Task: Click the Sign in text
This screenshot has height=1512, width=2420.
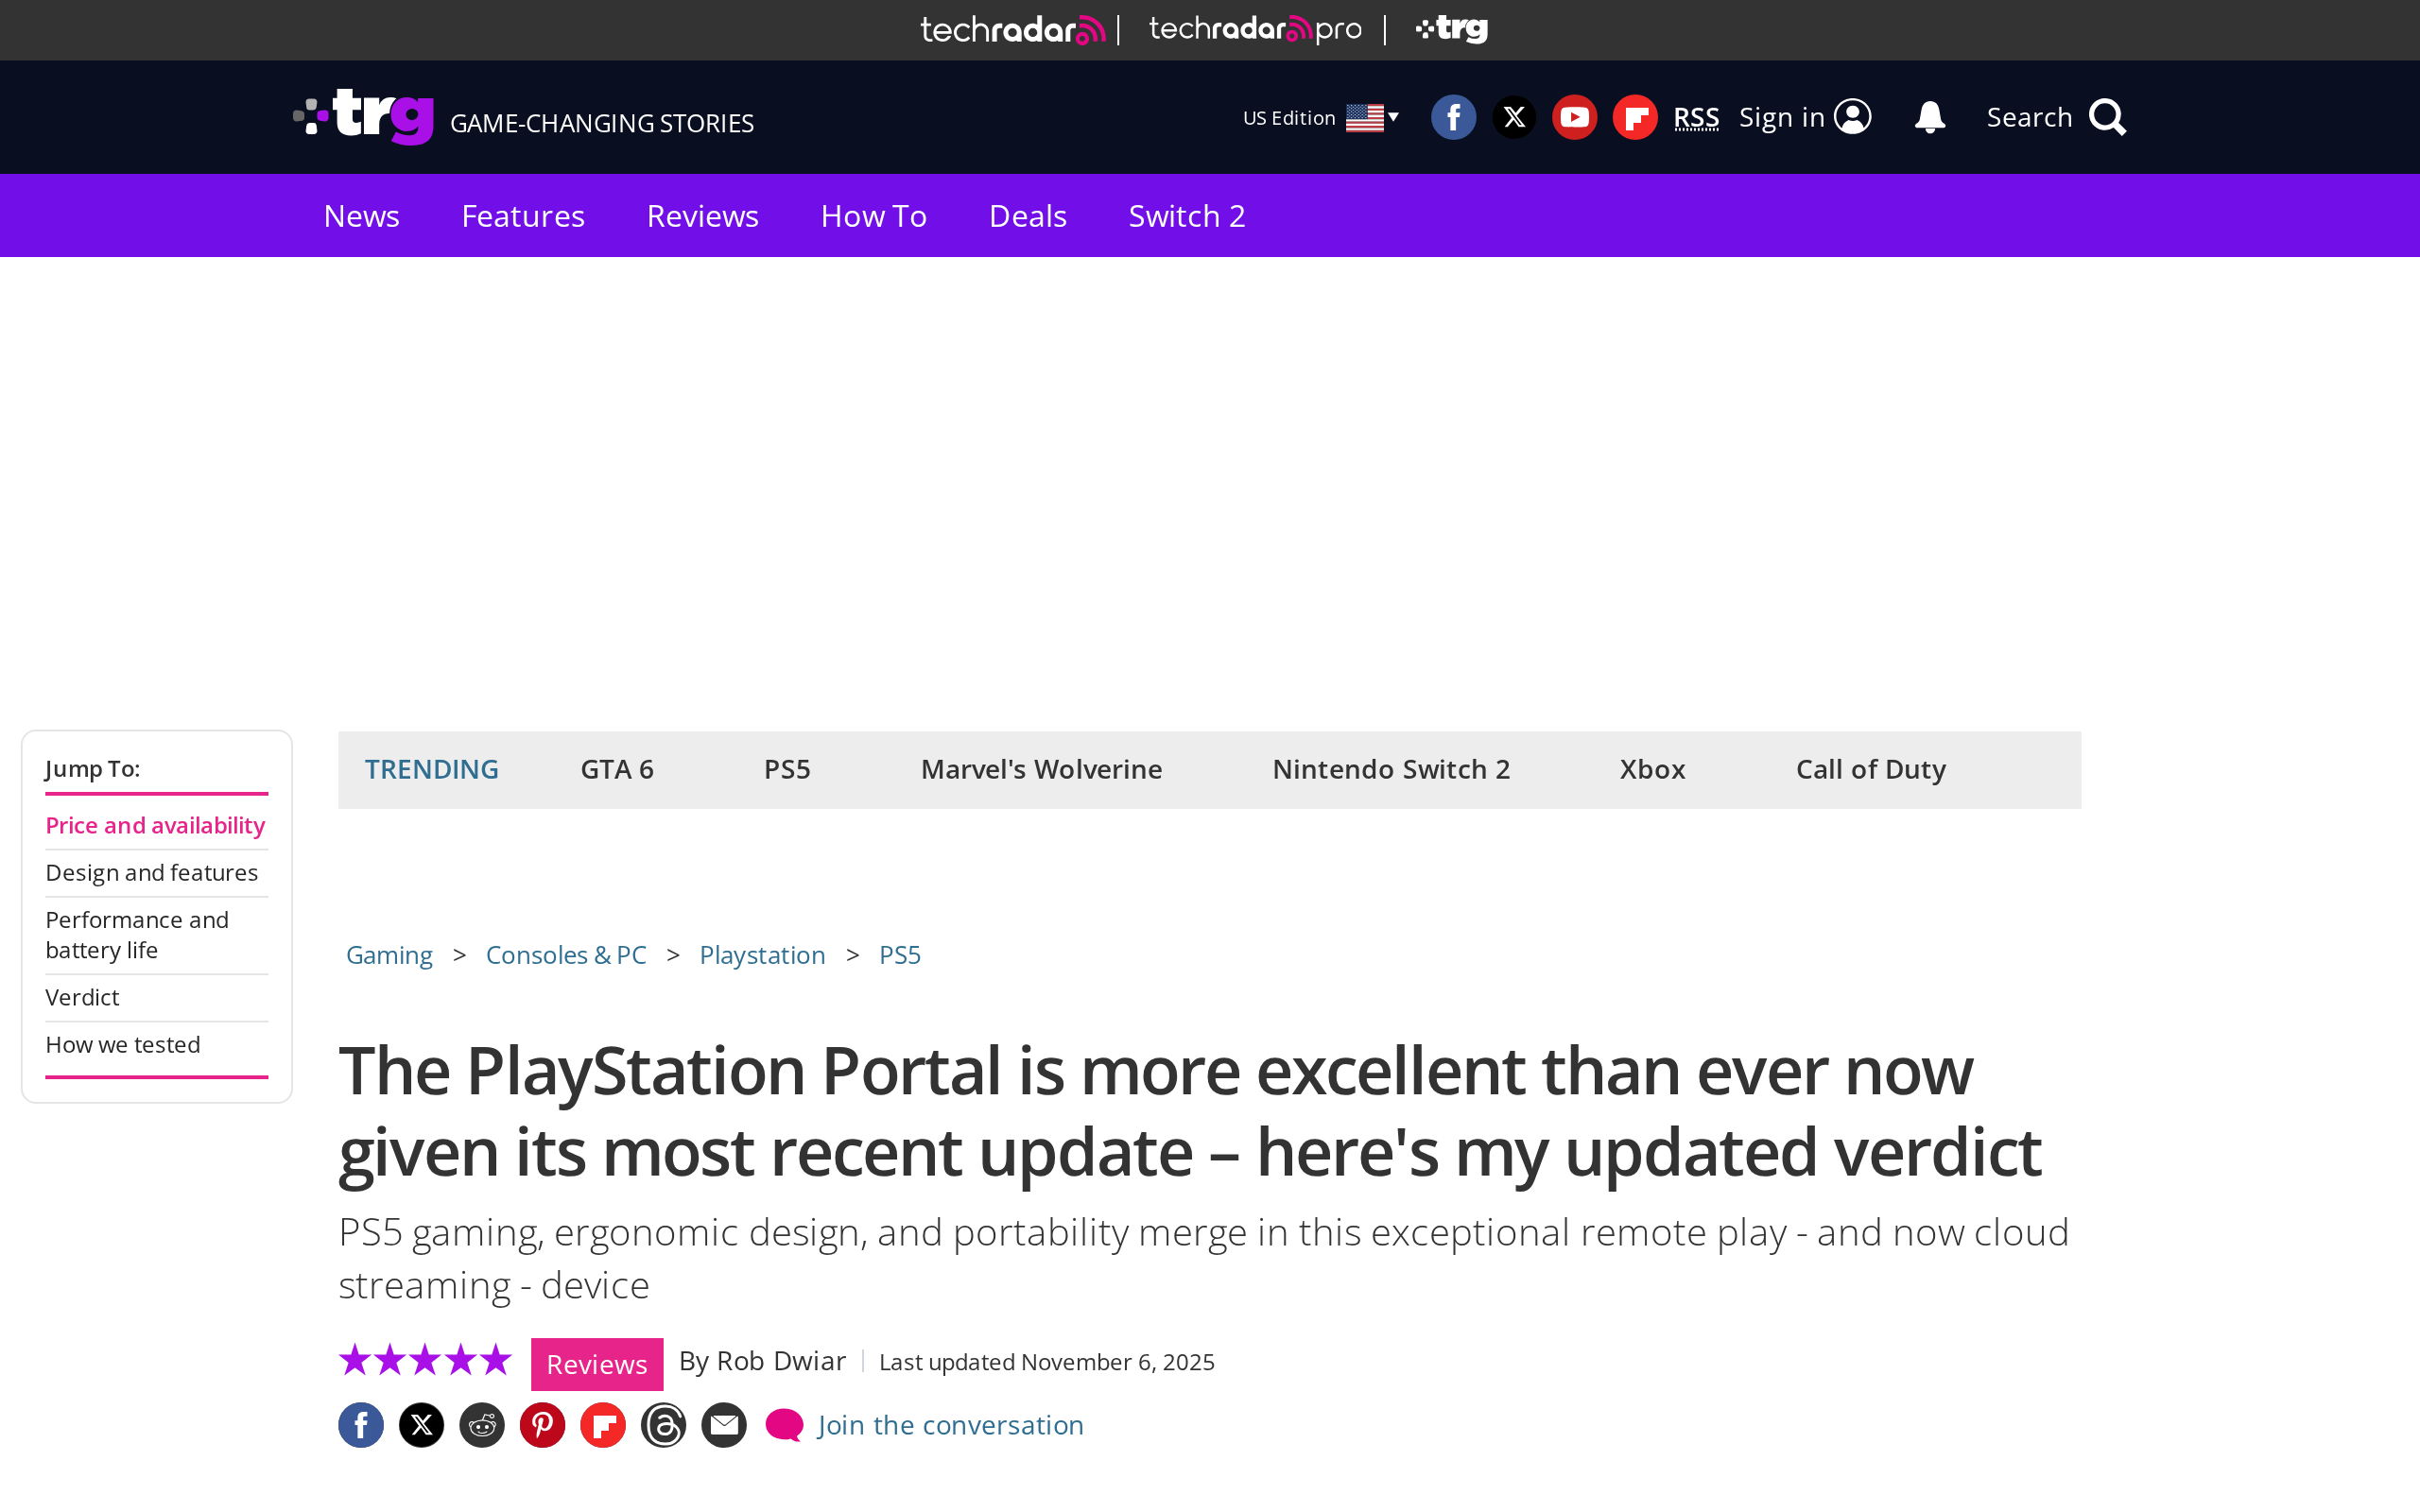Action: tap(1781, 117)
